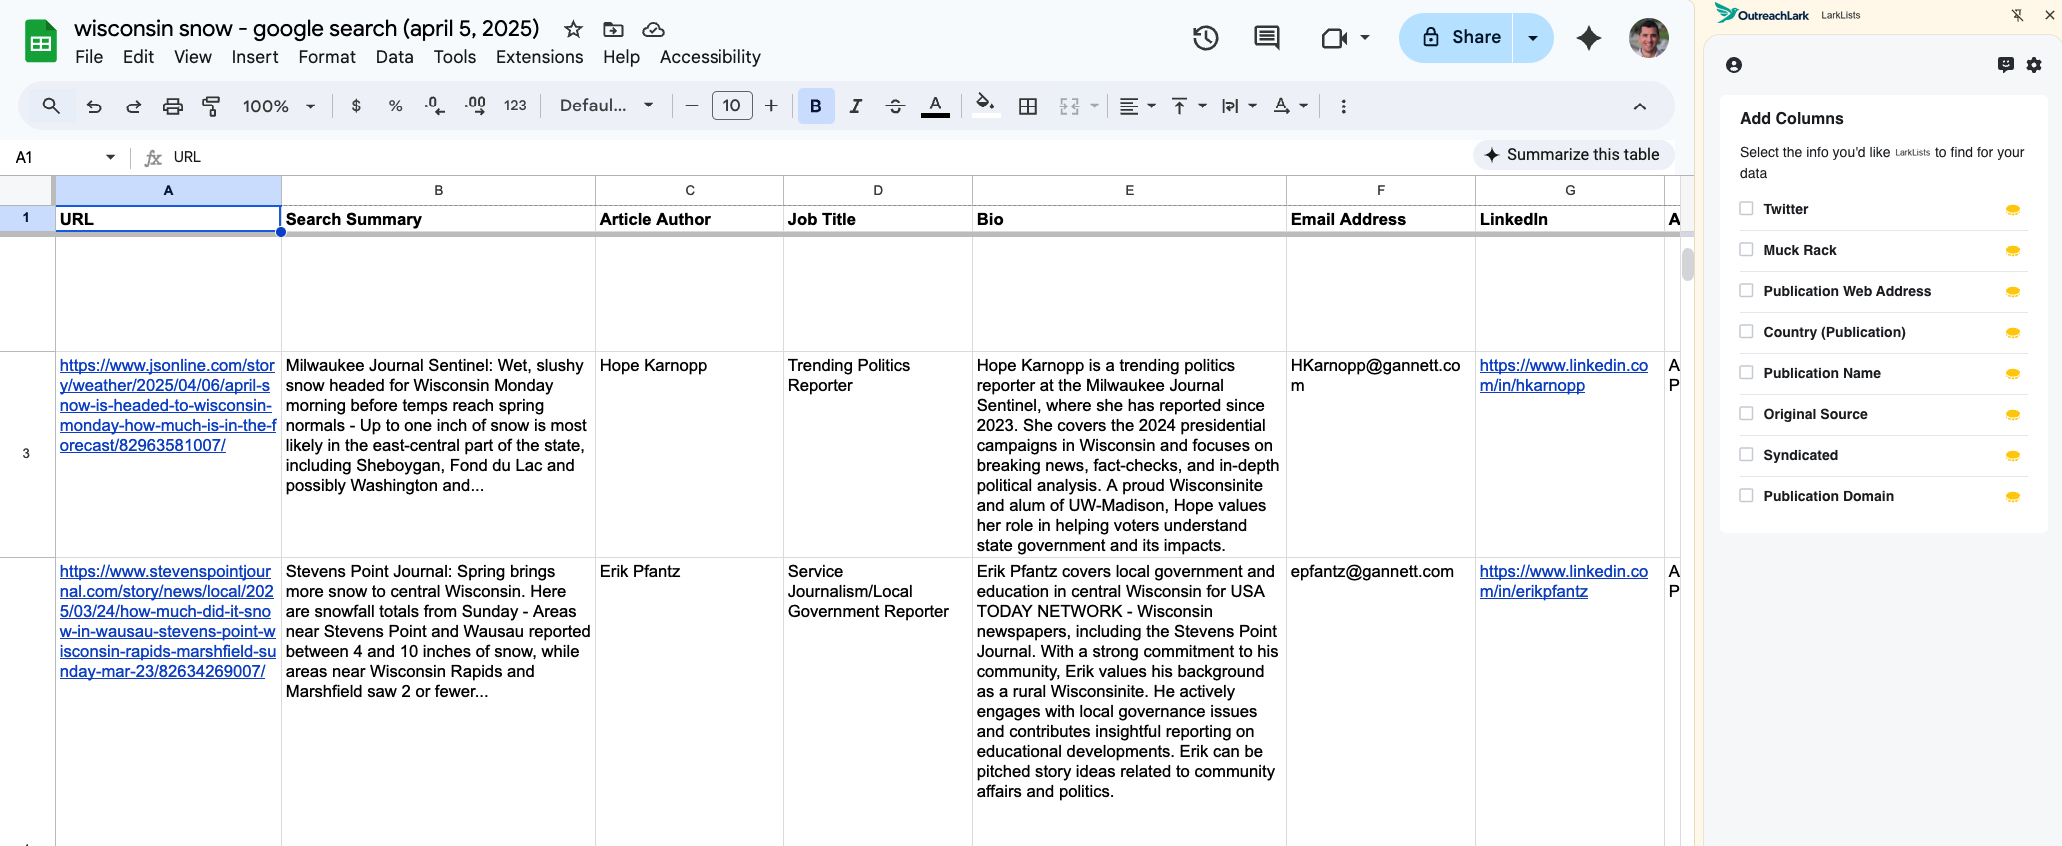The height and width of the screenshot is (846, 2062).
Task: Enable Publication Web Address checkbox
Action: [1746, 291]
